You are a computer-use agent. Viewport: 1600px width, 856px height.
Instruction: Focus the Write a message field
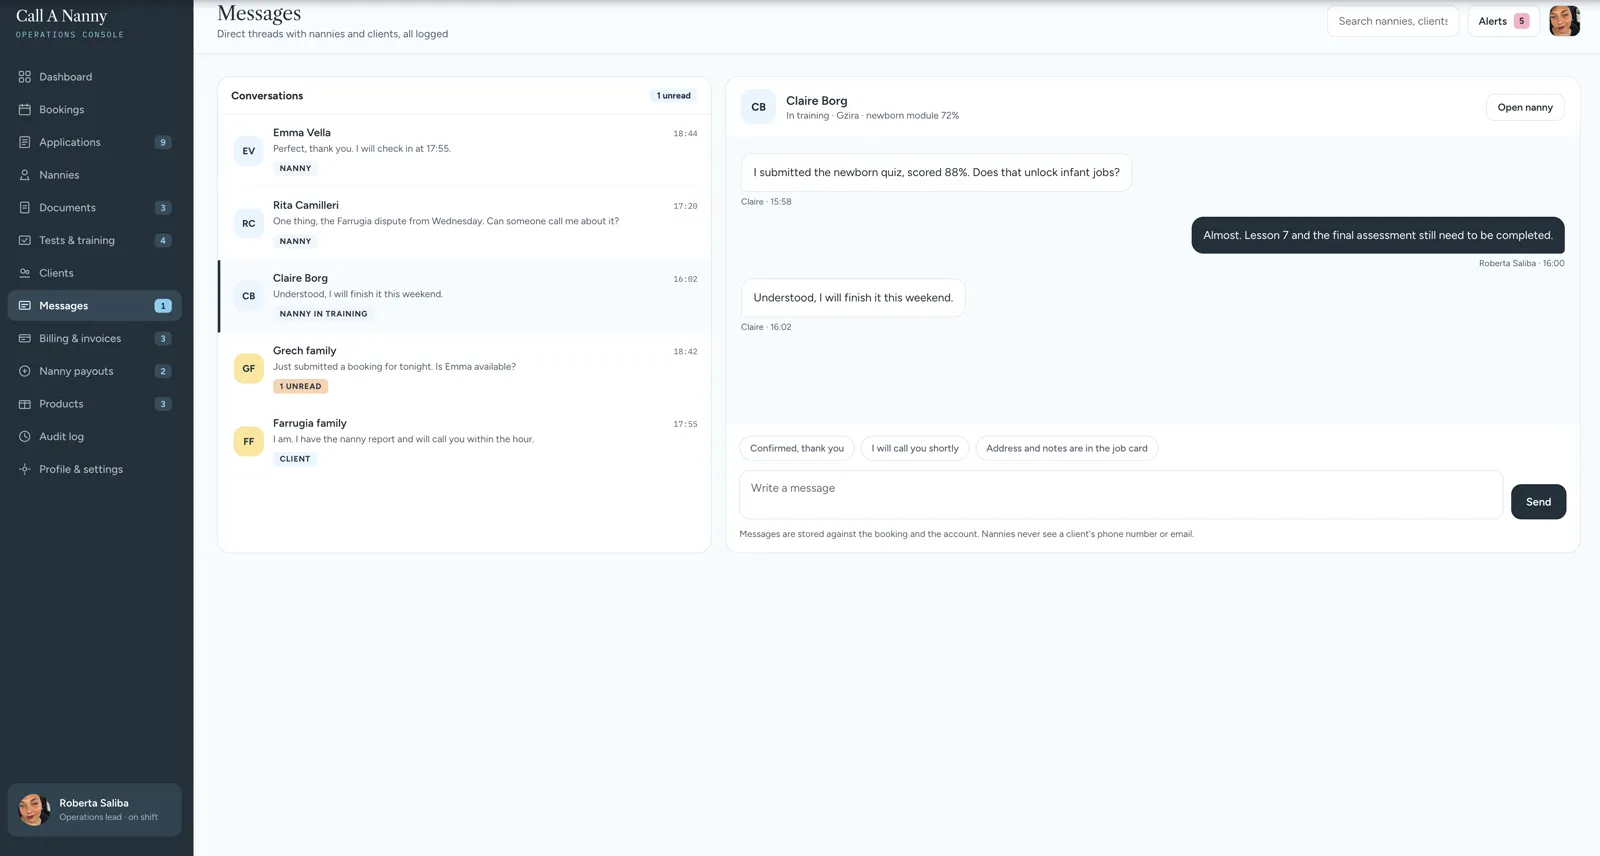click(x=1120, y=495)
